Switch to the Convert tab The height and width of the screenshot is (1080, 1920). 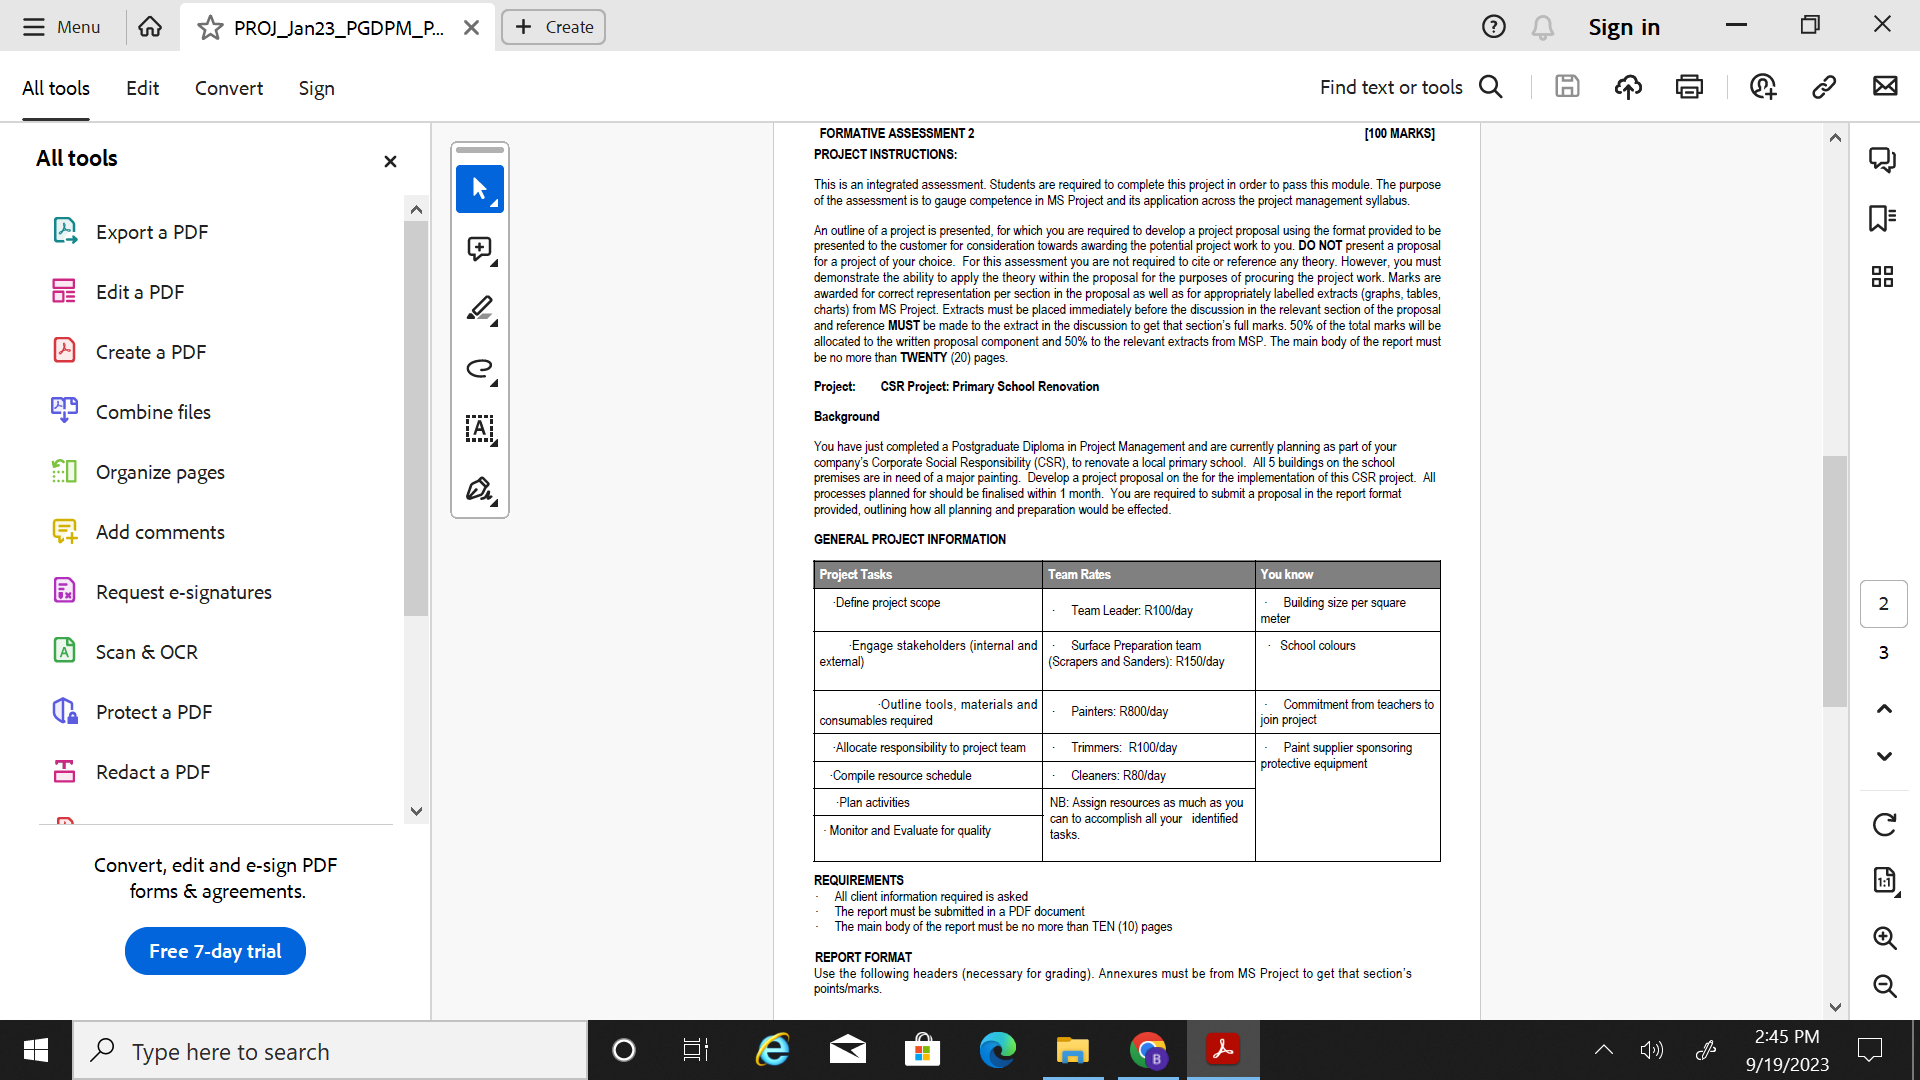click(228, 88)
